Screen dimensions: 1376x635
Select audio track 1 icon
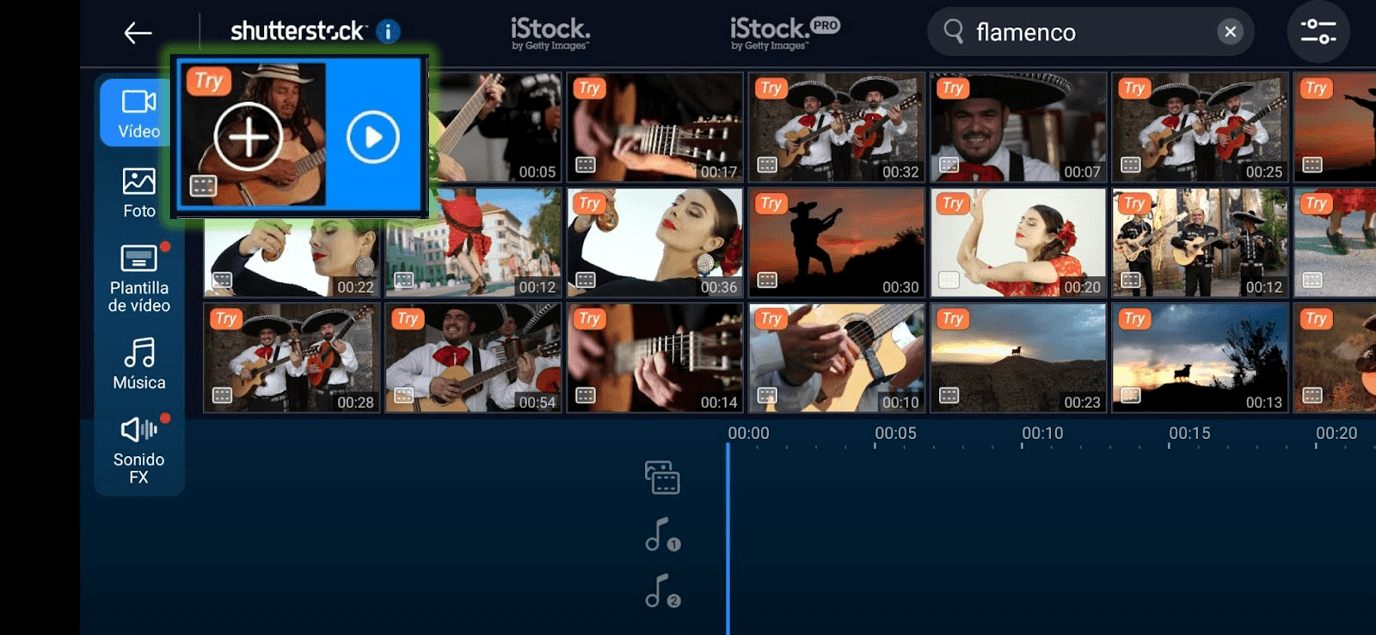point(662,535)
